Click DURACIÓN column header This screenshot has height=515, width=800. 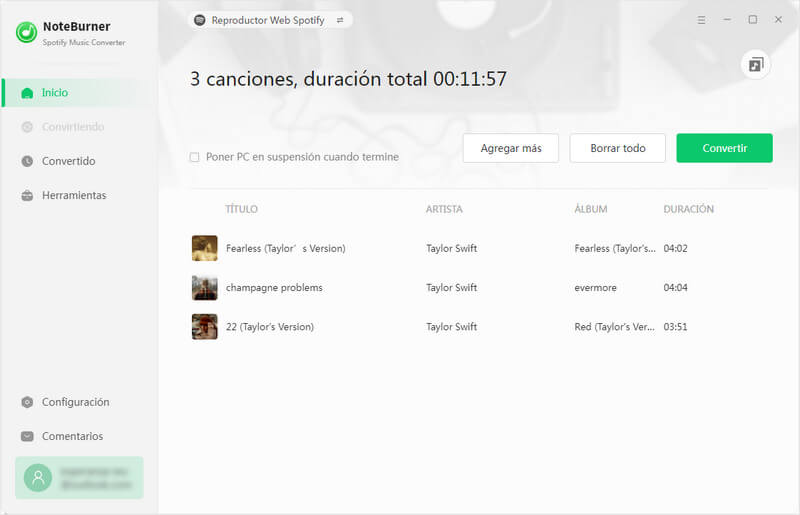pyautogui.click(x=688, y=209)
